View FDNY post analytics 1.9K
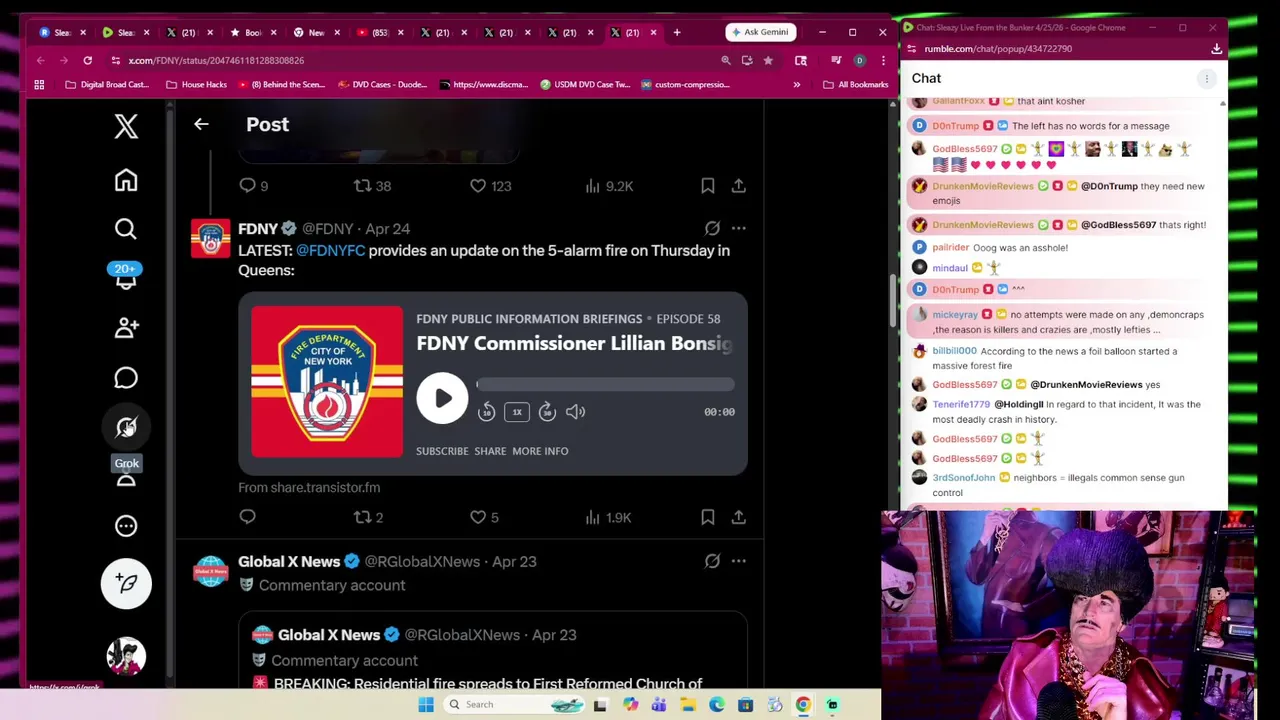 608,517
